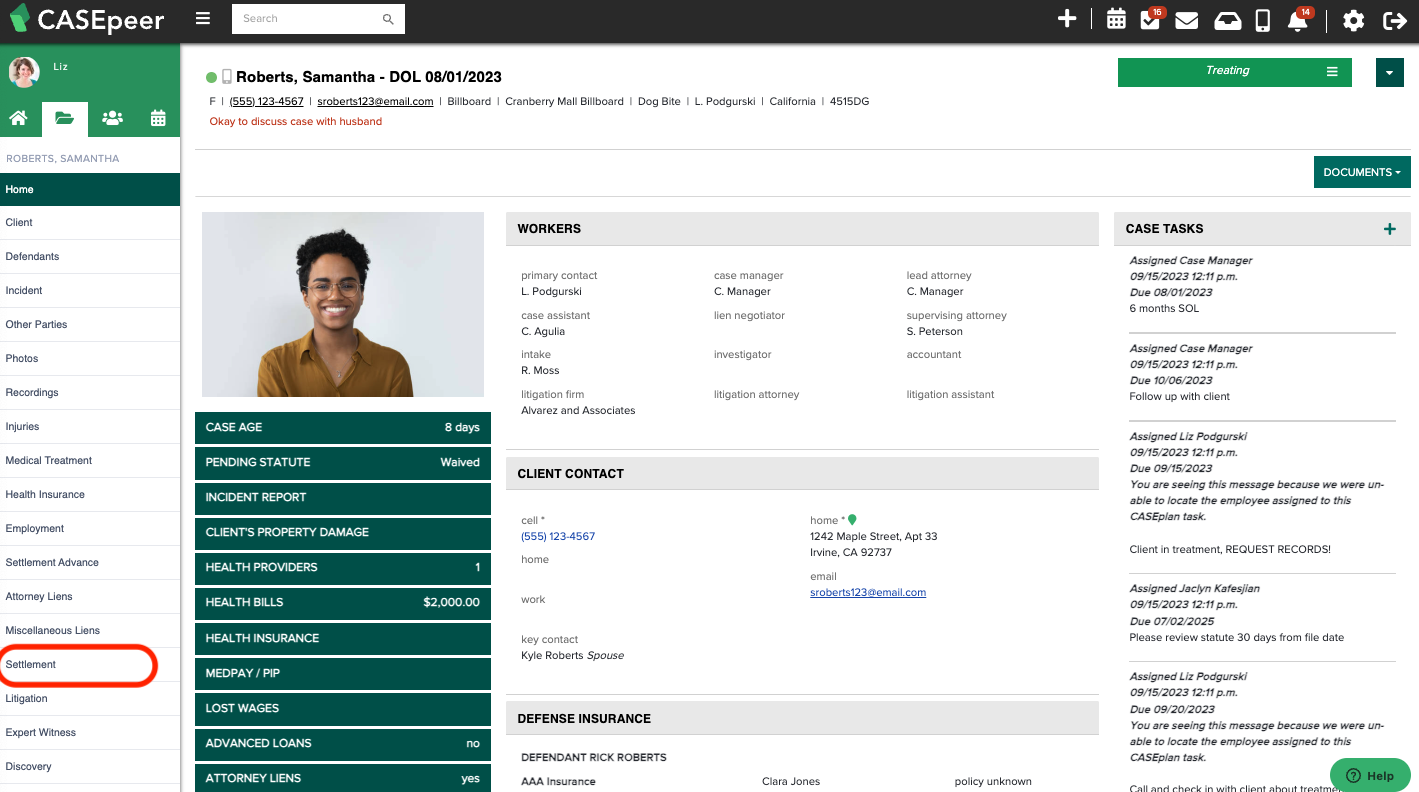Open Recordings in sidebar
This screenshot has width=1419, height=792.
tap(90, 393)
